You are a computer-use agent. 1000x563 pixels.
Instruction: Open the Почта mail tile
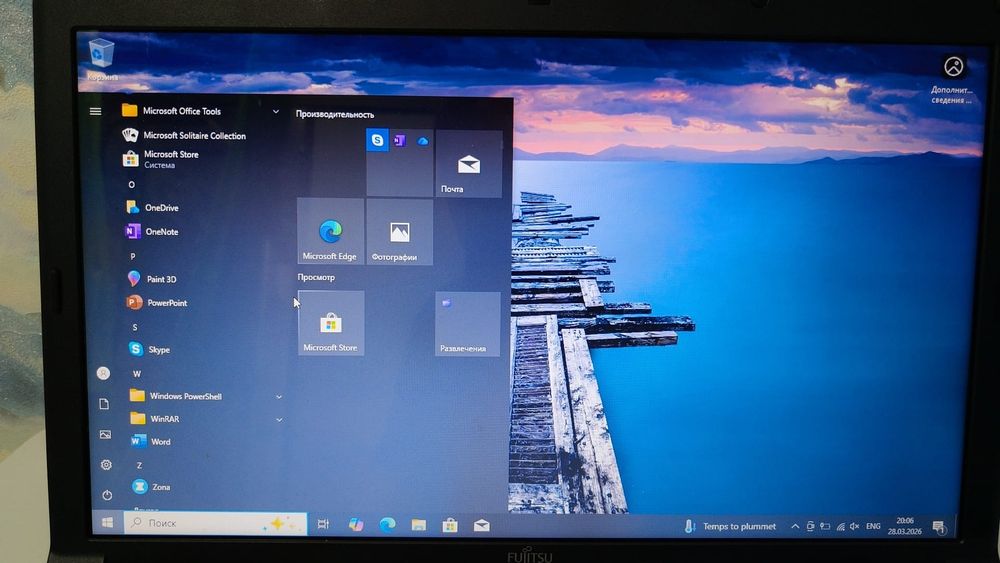point(469,164)
